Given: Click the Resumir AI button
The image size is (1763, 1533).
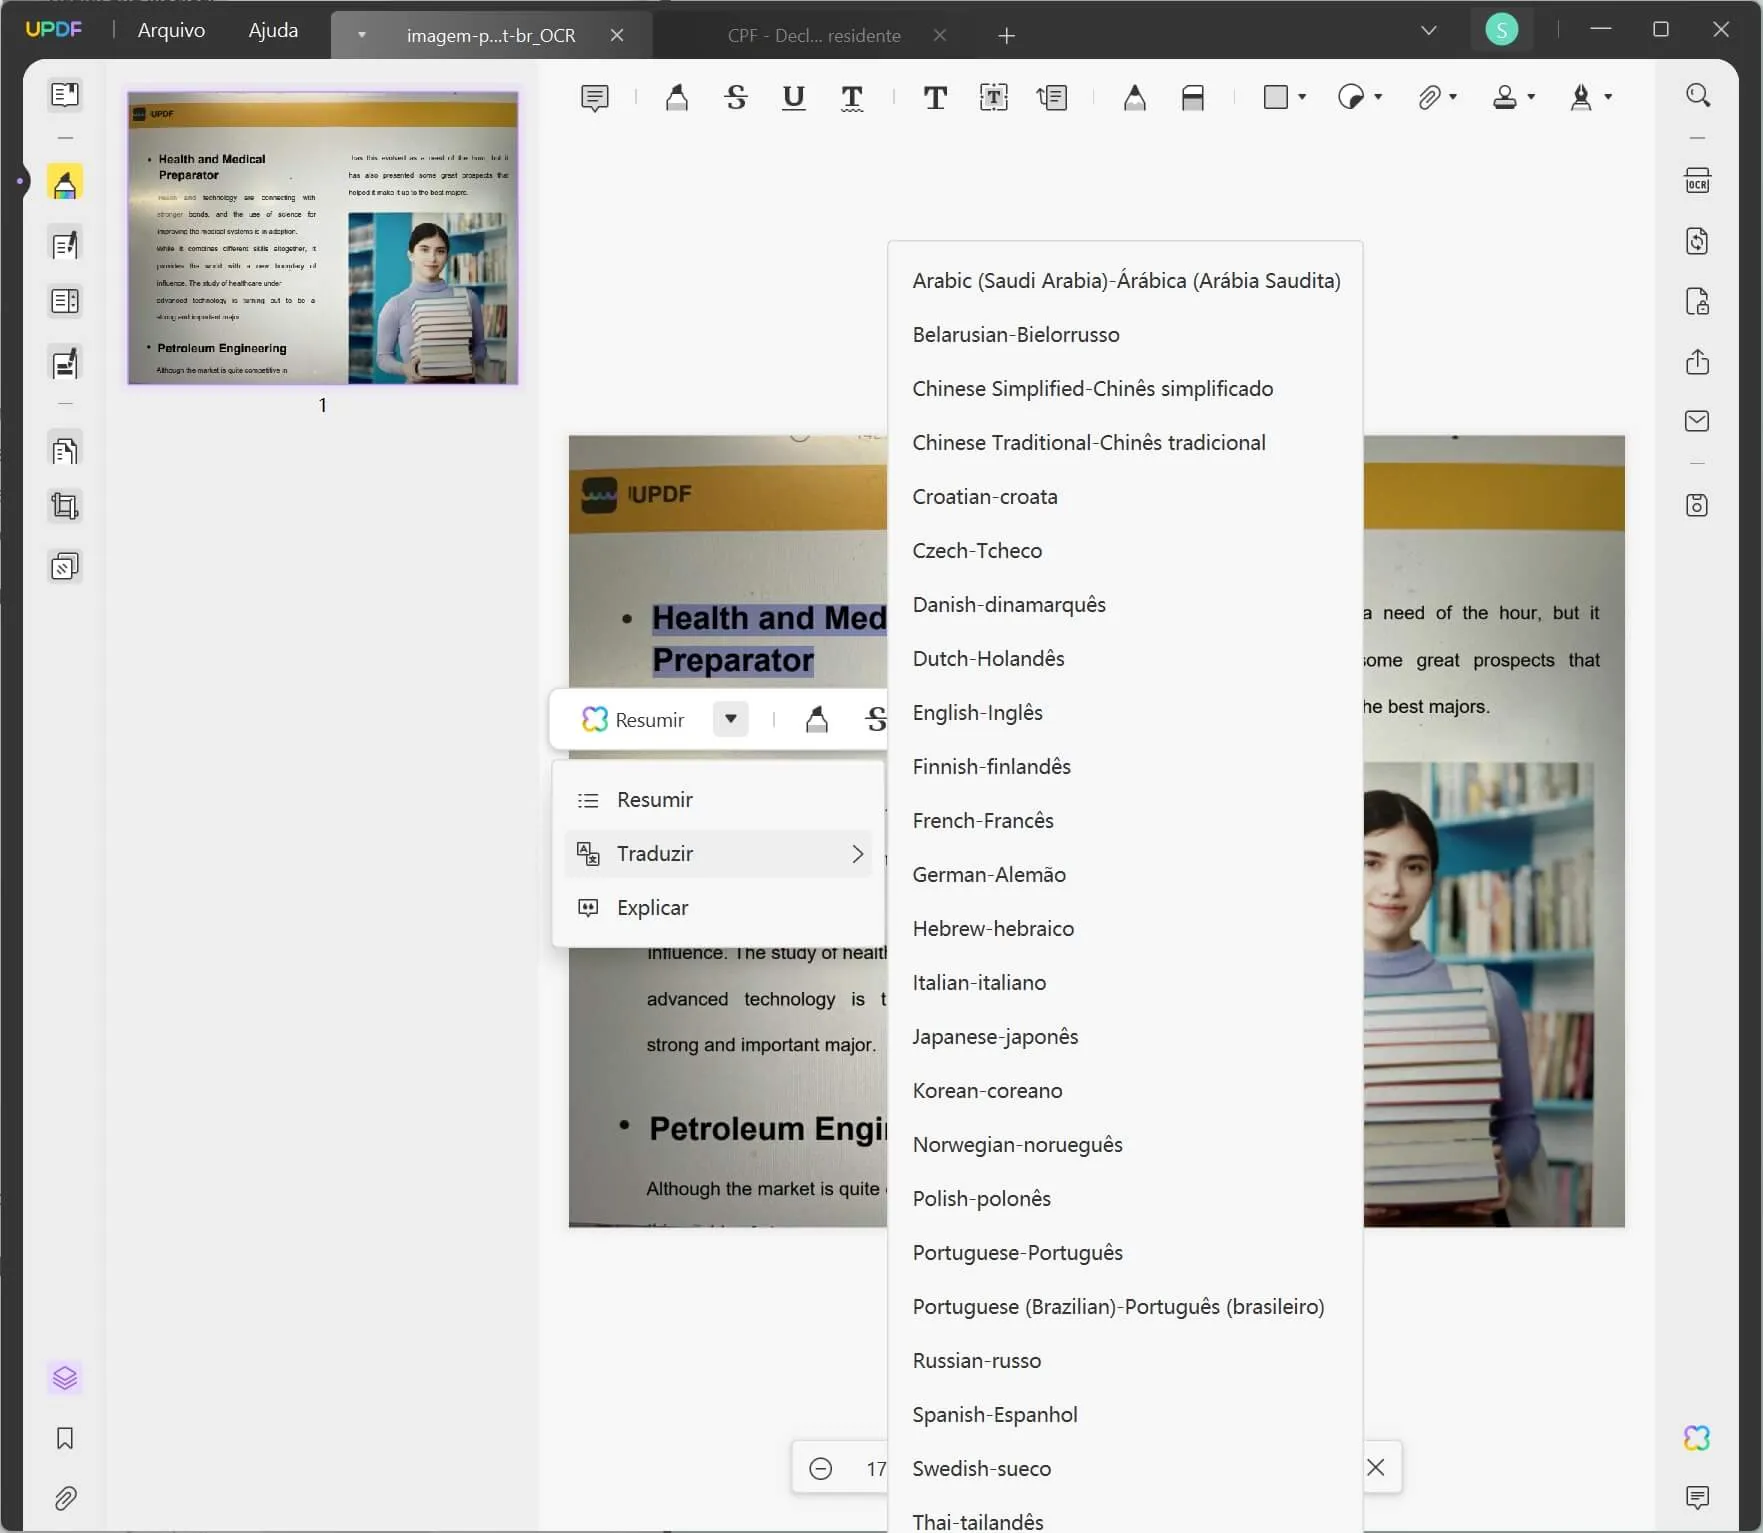Looking at the screenshot, I should pos(634,720).
